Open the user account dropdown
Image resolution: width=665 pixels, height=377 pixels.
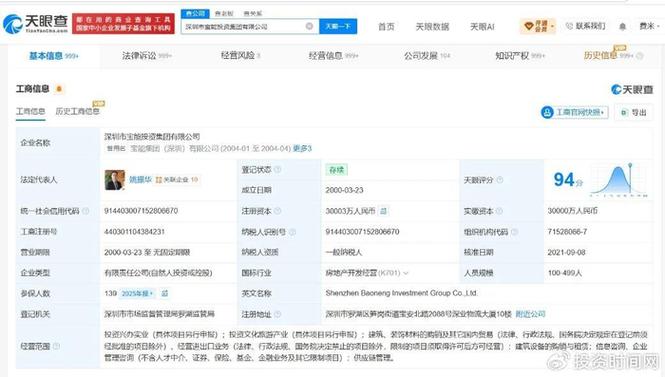point(649,26)
